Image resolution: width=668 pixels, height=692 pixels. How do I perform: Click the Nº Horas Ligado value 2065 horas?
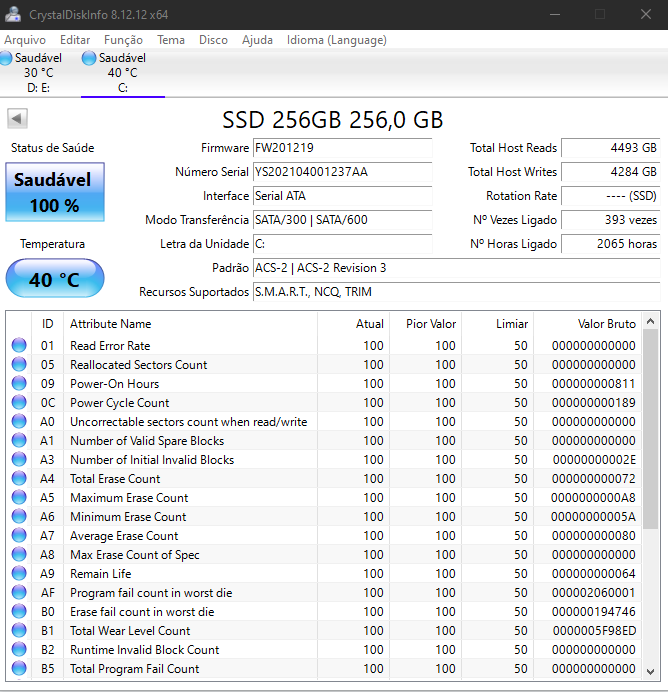pyautogui.click(x=611, y=244)
